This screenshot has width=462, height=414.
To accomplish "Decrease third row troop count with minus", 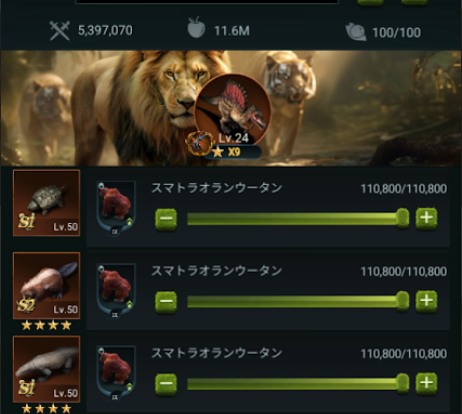I will click(x=166, y=384).
